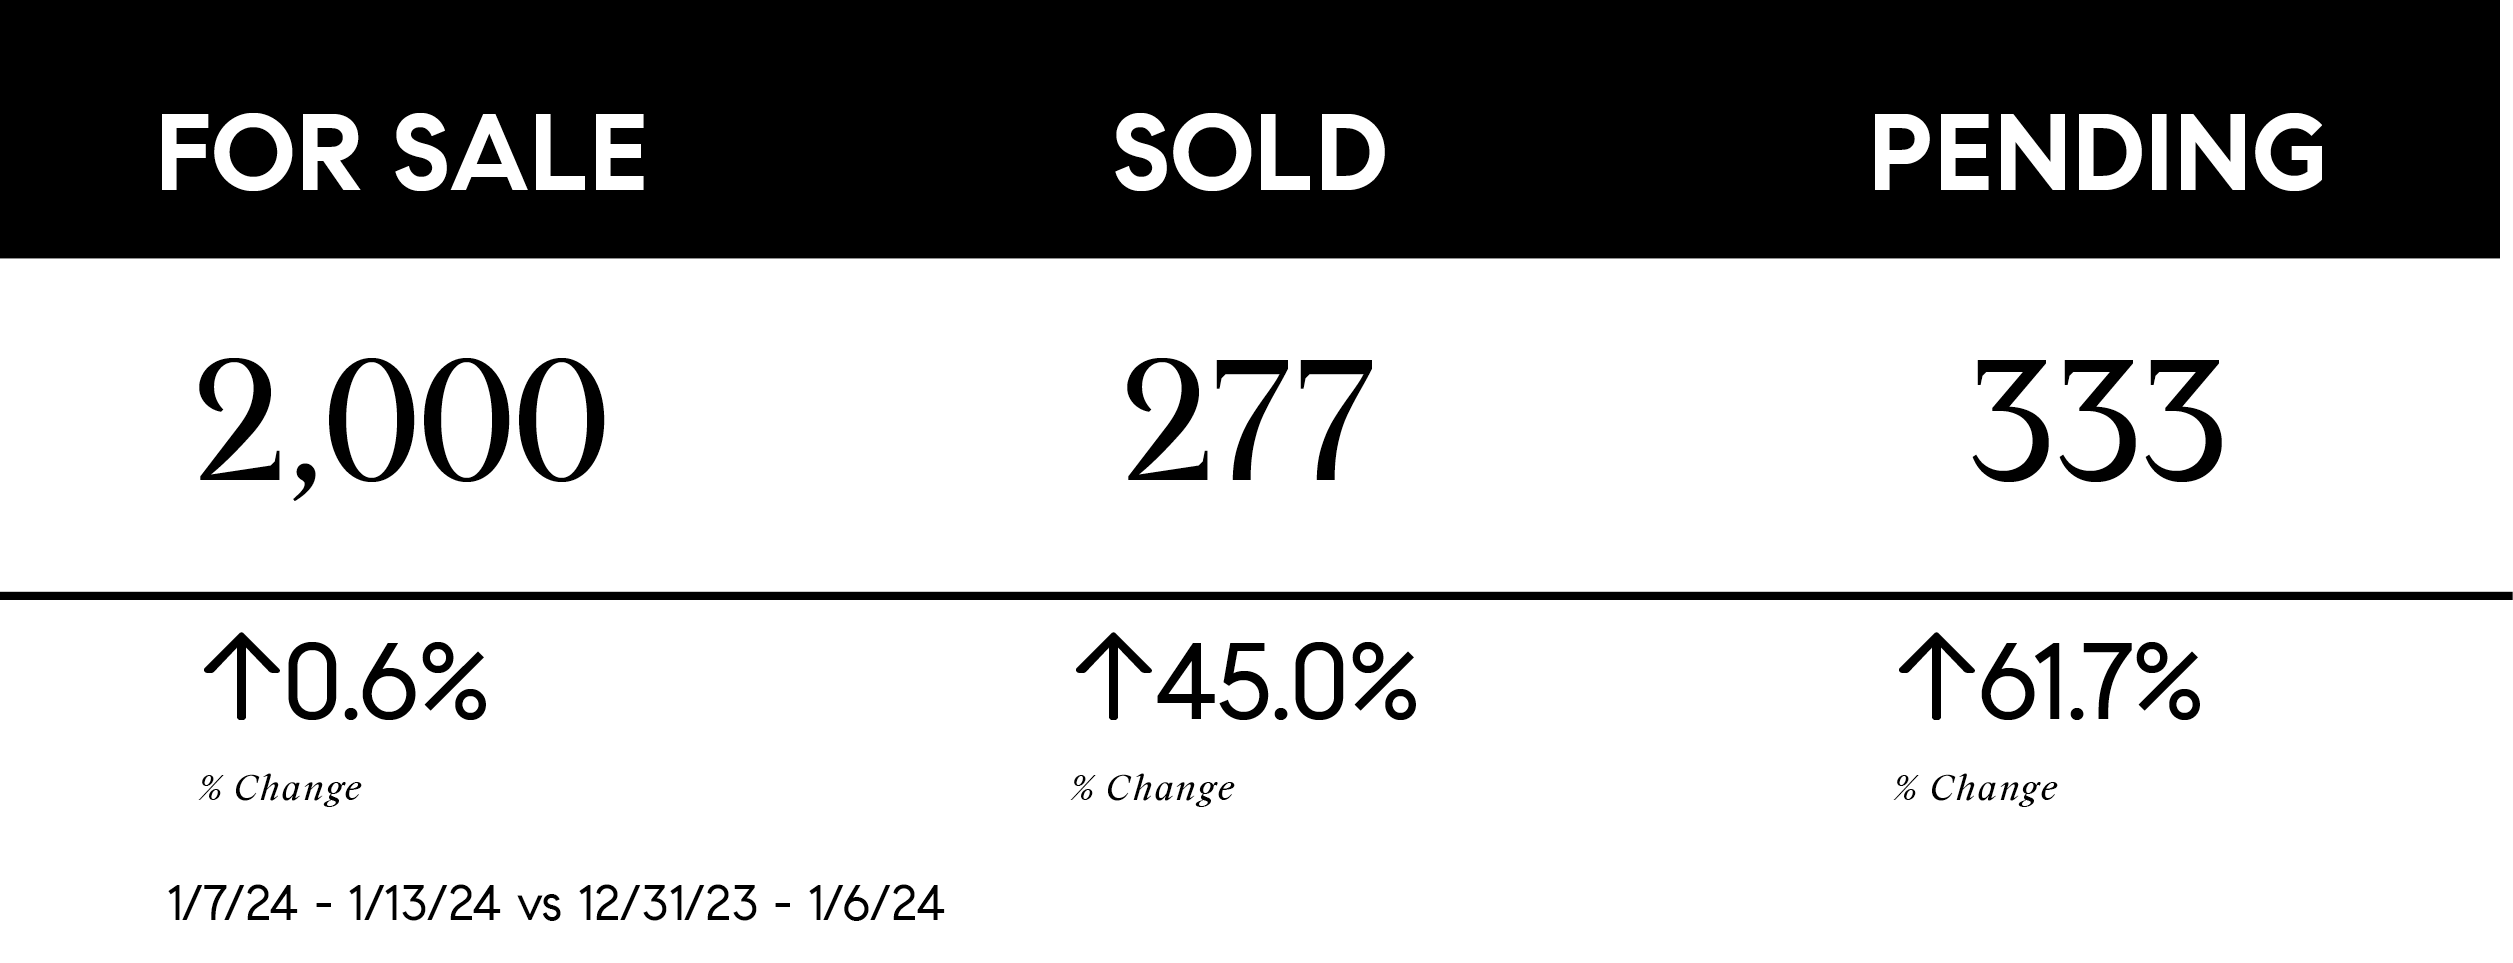Click the % Change label under Sold

(1153, 789)
